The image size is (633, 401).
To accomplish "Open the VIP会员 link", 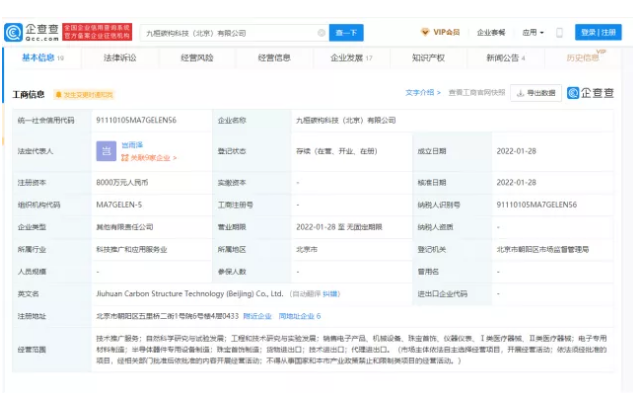I will pos(446,32).
